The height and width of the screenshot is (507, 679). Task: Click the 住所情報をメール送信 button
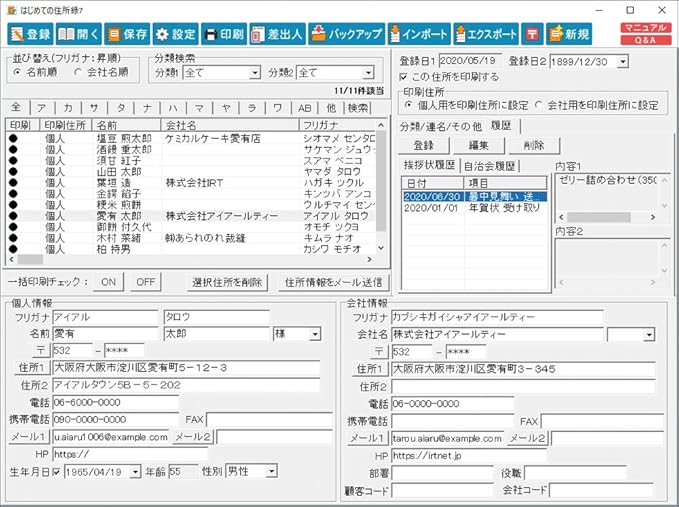[x=333, y=282]
